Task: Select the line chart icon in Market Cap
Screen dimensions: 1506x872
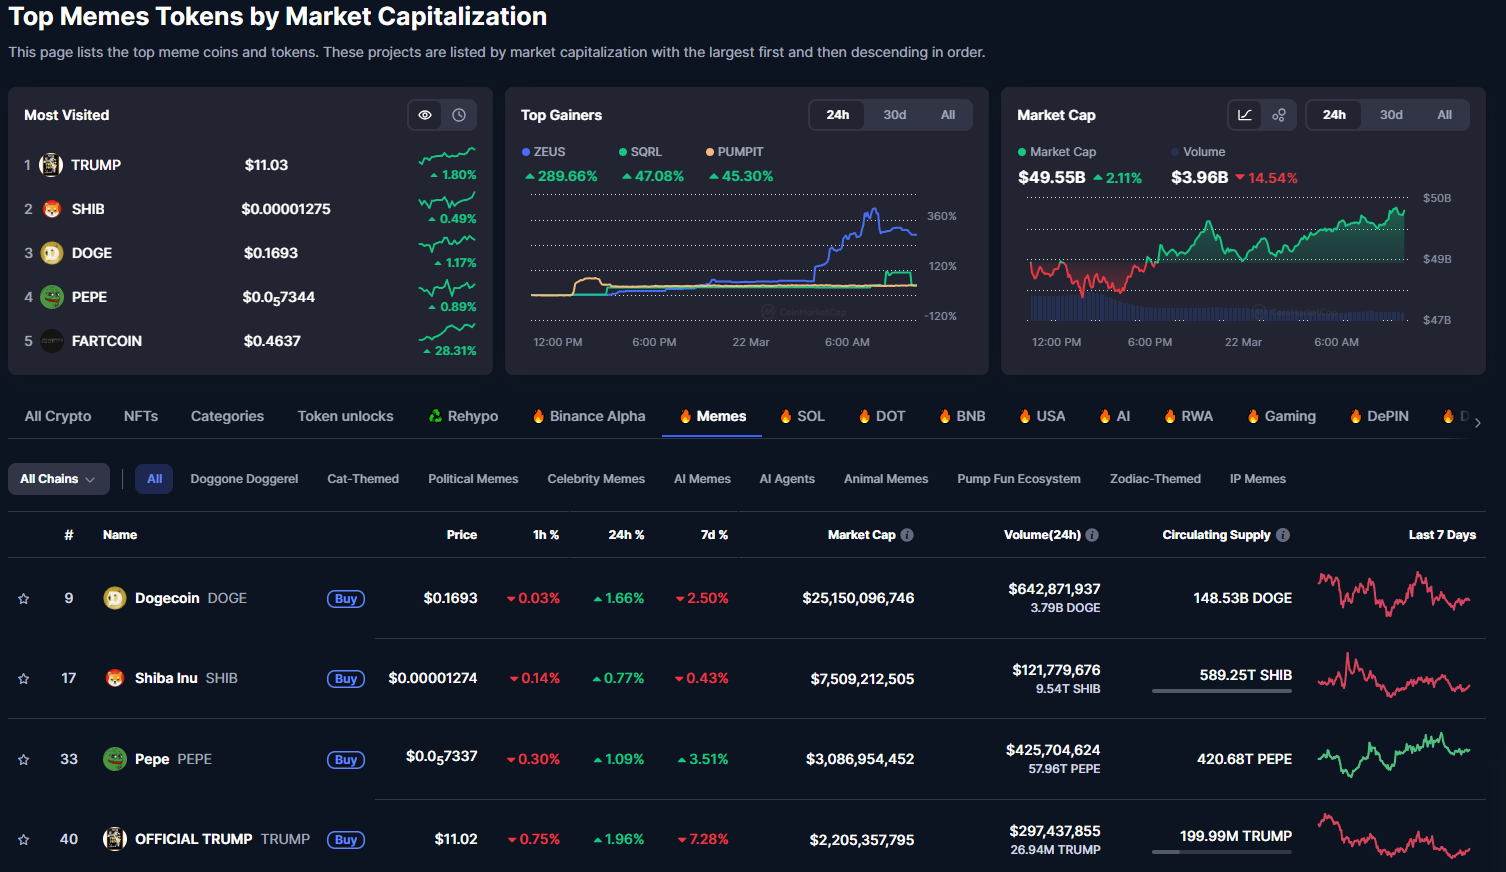Action: tap(1245, 115)
